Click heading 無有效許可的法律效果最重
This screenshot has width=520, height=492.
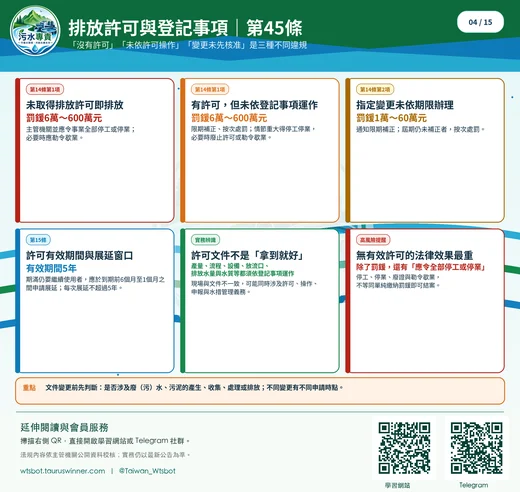(414, 255)
